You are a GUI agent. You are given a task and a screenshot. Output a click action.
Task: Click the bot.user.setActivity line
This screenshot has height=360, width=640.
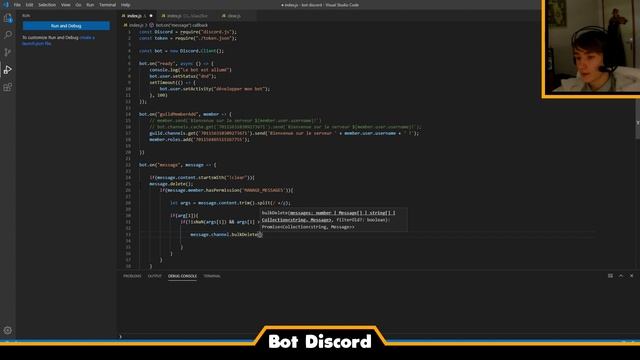tap(215, 89)
